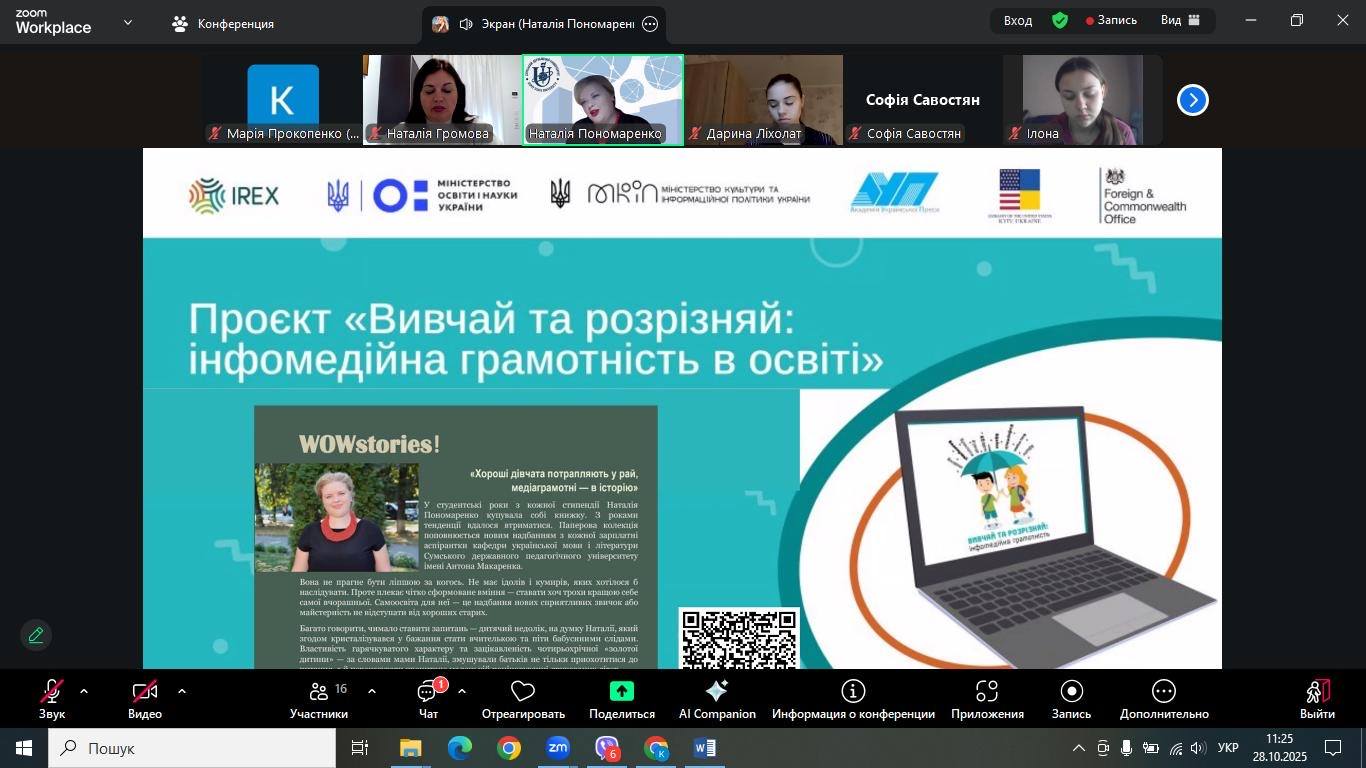The image size is (1366, 768).
Task: Expand audio options arrow beside Звук
Action: click(x=84, y=691)
